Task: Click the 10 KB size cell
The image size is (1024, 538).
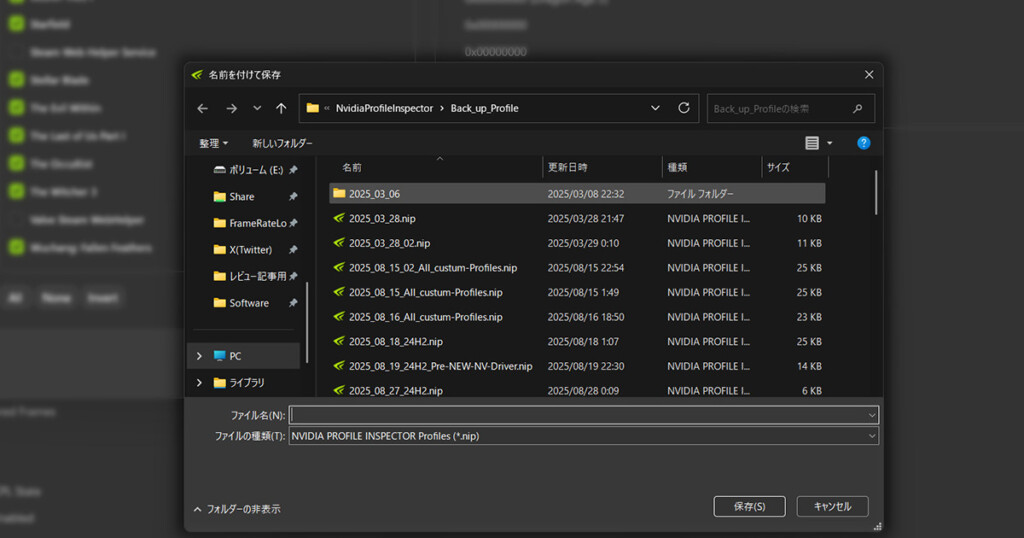Action: click(x=809, y=219)
